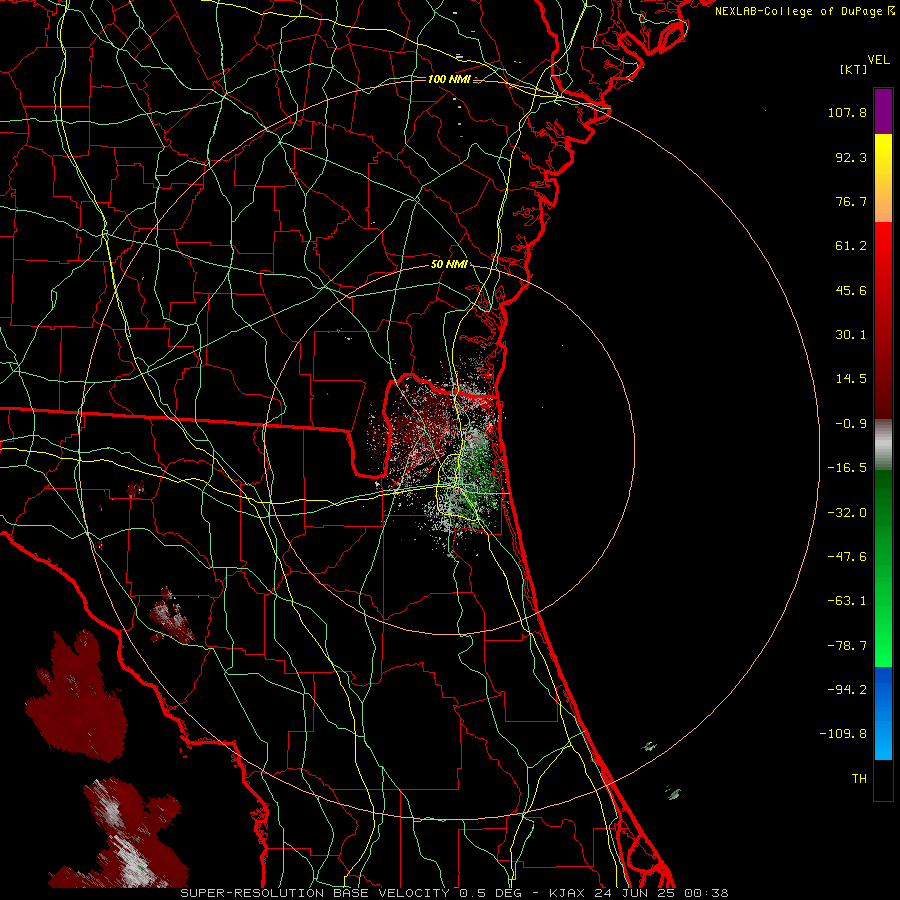900x900 pixels.
Task: Click the -78.7 velocity scale value
Action: [847, 646]
